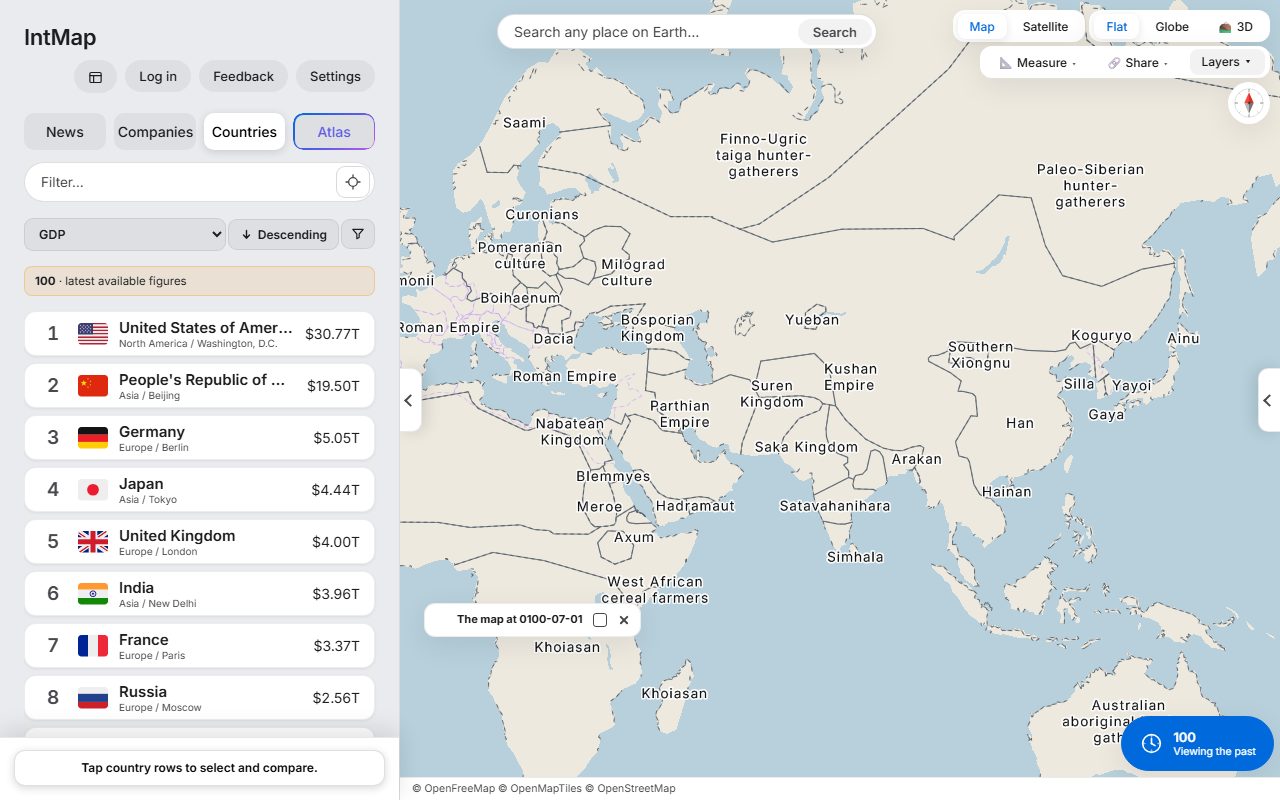This screenshot has height=800, width=1280.
Task: Switch to the Companies tab
Action: (155, 132)
